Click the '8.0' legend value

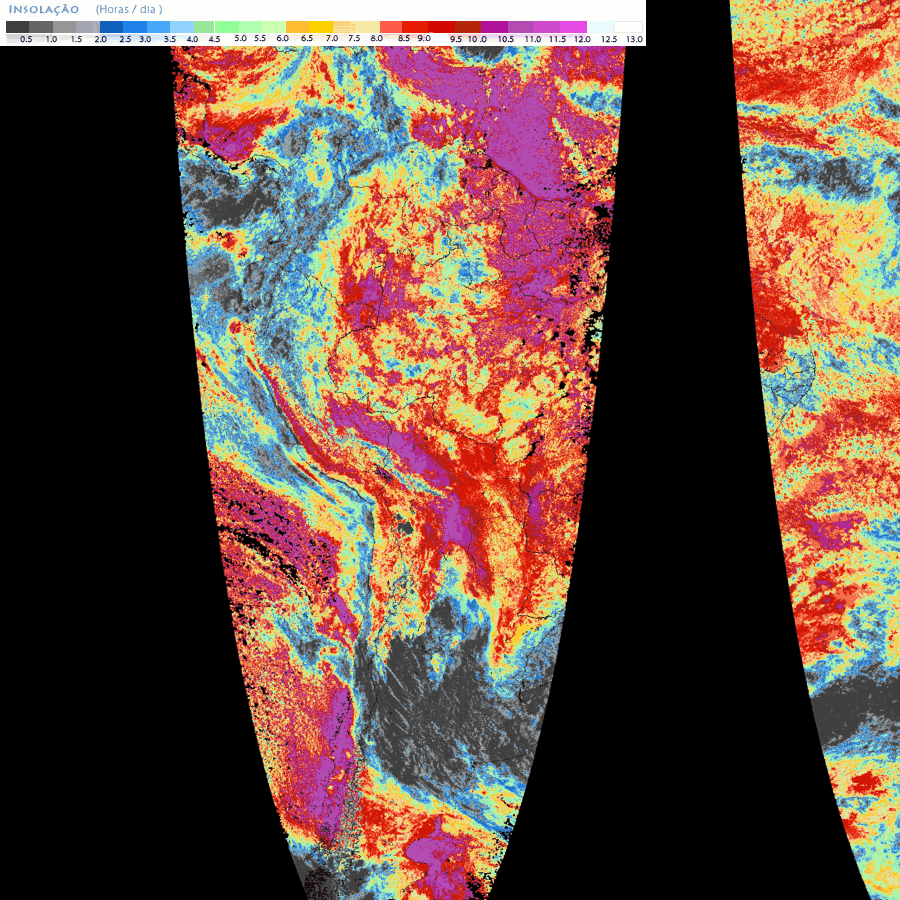click(377, 38)
